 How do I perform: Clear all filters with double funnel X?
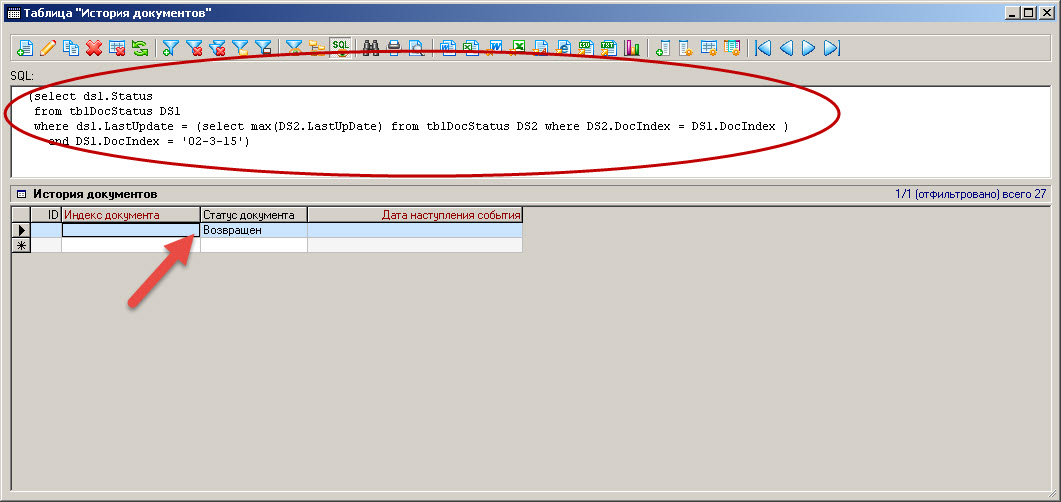click(217, 48)
